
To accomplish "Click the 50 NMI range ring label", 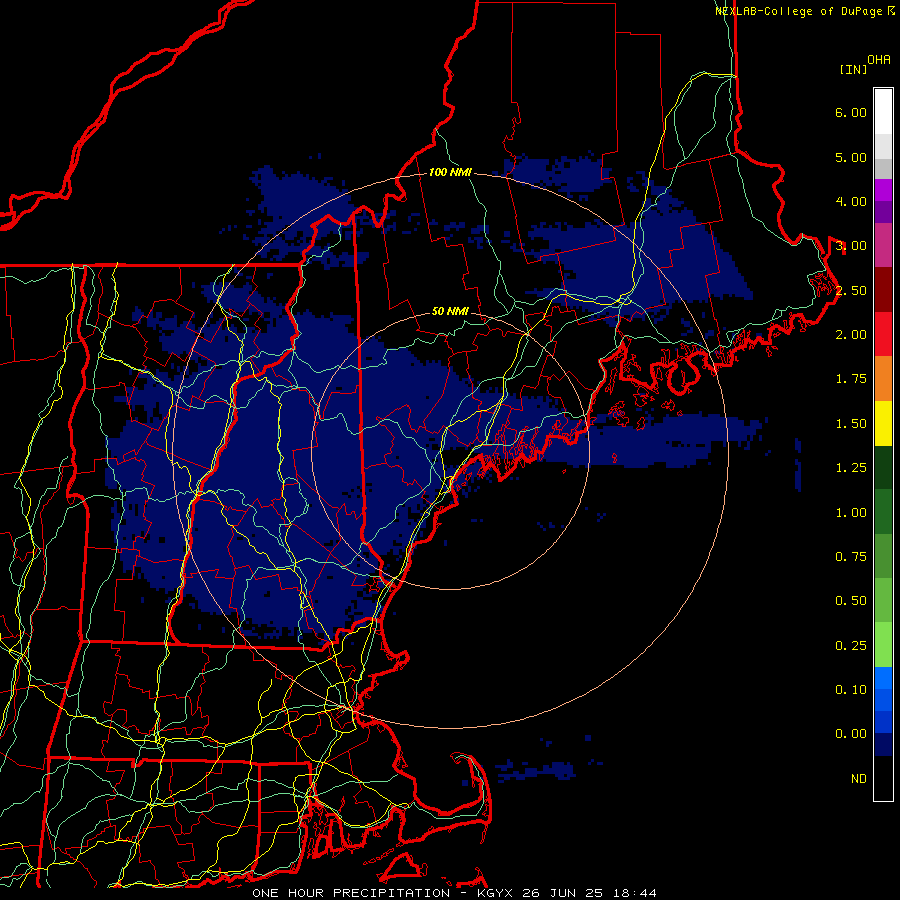I will tap(450, 312).
